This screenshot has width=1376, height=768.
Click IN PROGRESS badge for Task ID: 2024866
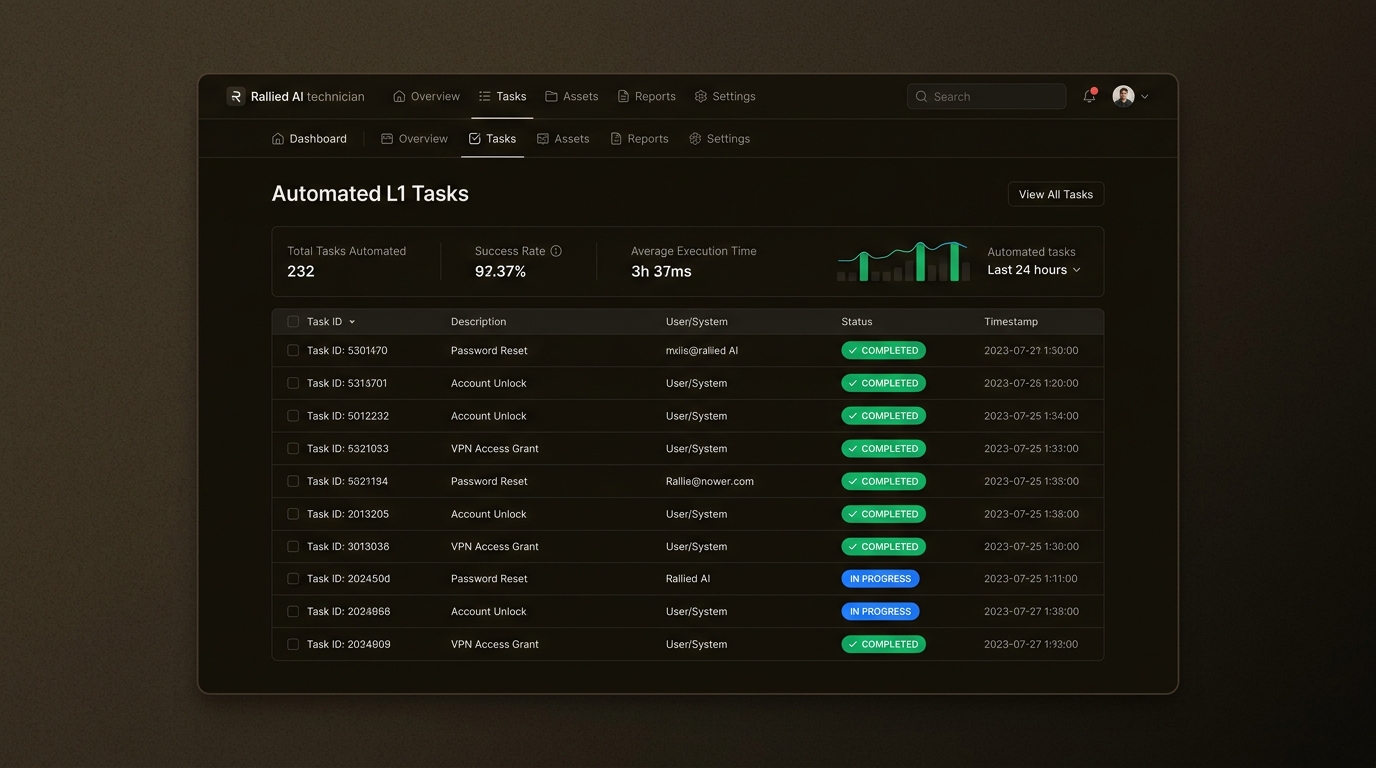(880, 611)
